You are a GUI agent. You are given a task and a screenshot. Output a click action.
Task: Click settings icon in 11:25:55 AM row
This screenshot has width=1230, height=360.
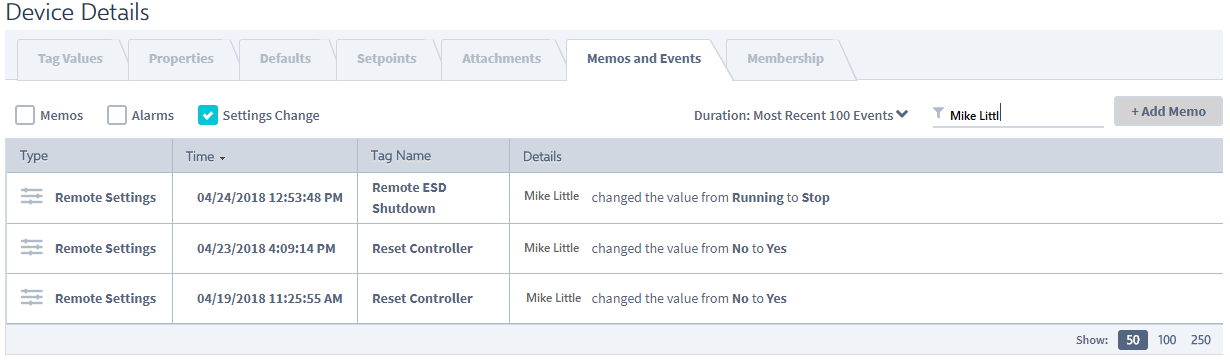click(32, 297)
